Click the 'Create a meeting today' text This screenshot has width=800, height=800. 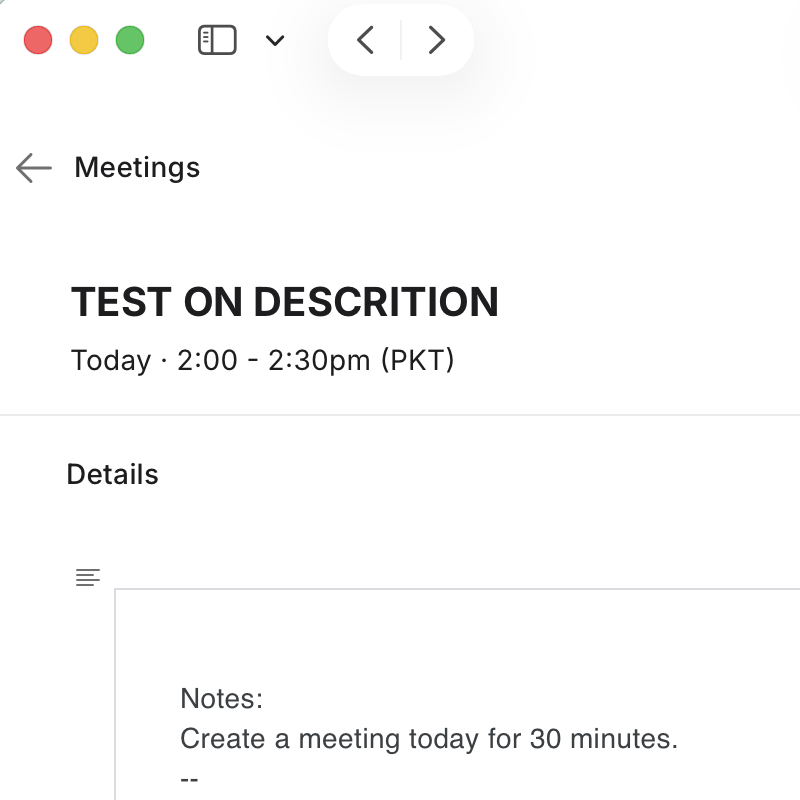click(428, 739)
